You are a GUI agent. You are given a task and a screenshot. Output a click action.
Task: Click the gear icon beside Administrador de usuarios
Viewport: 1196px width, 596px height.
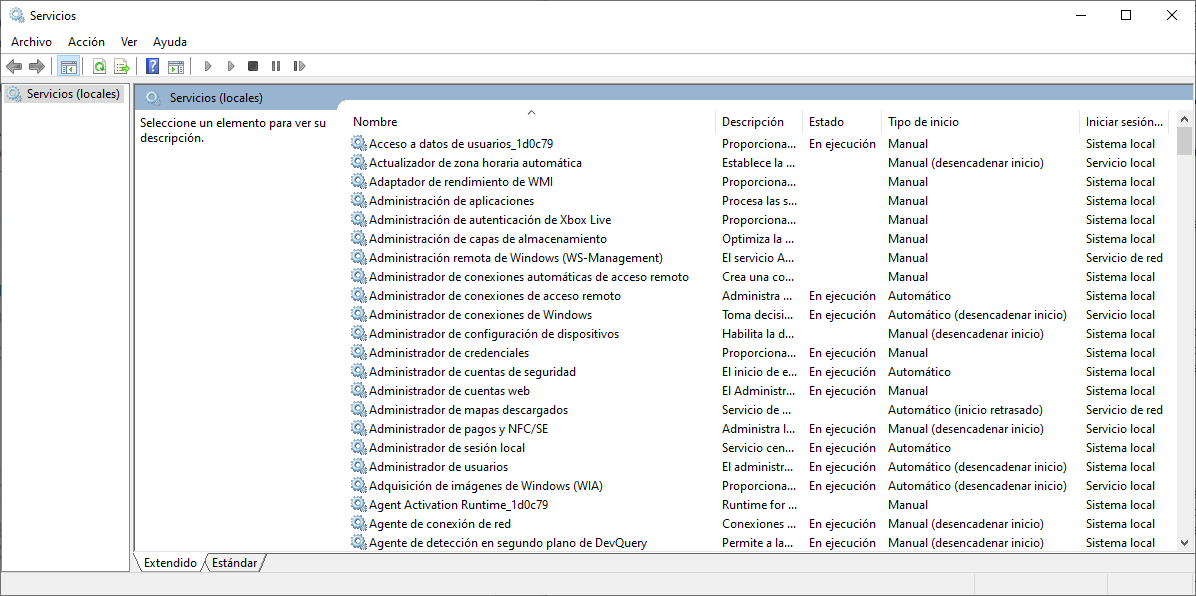[358, 466]
